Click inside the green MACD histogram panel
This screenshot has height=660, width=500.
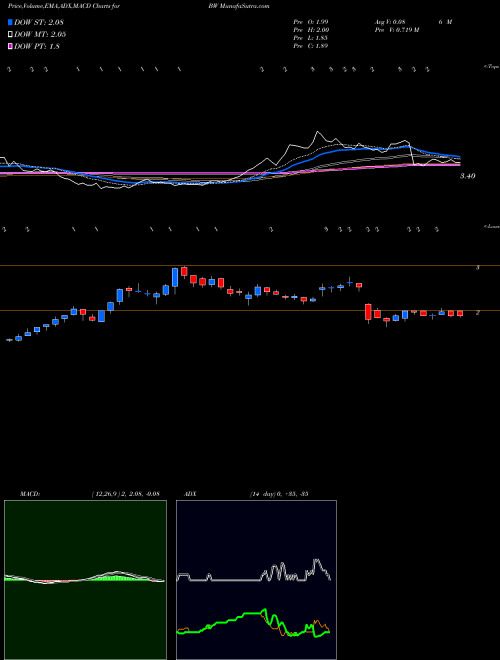[x=85, y=580]
